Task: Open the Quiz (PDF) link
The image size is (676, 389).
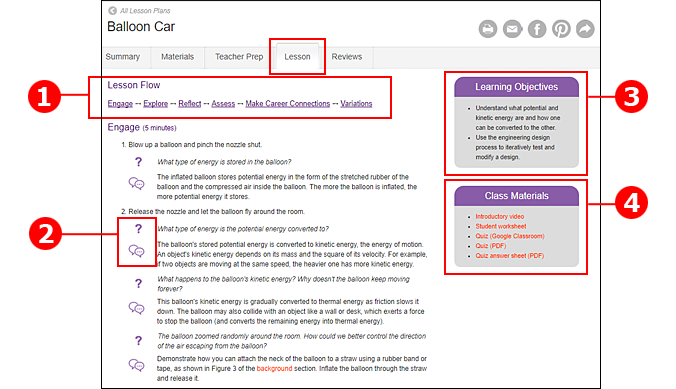Action: (491, 246)
